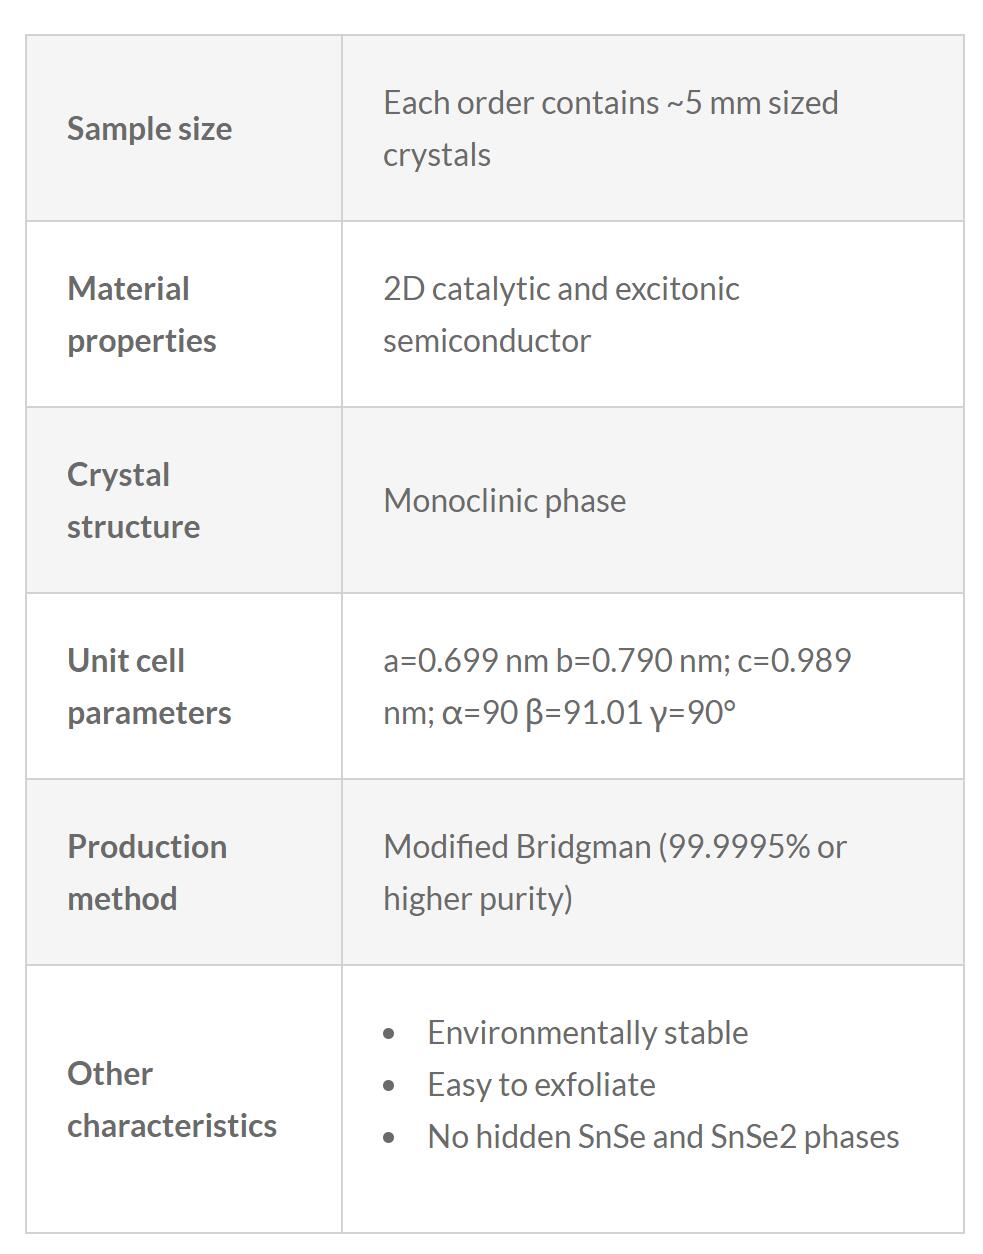Click the Production method label

coord(146,872)
